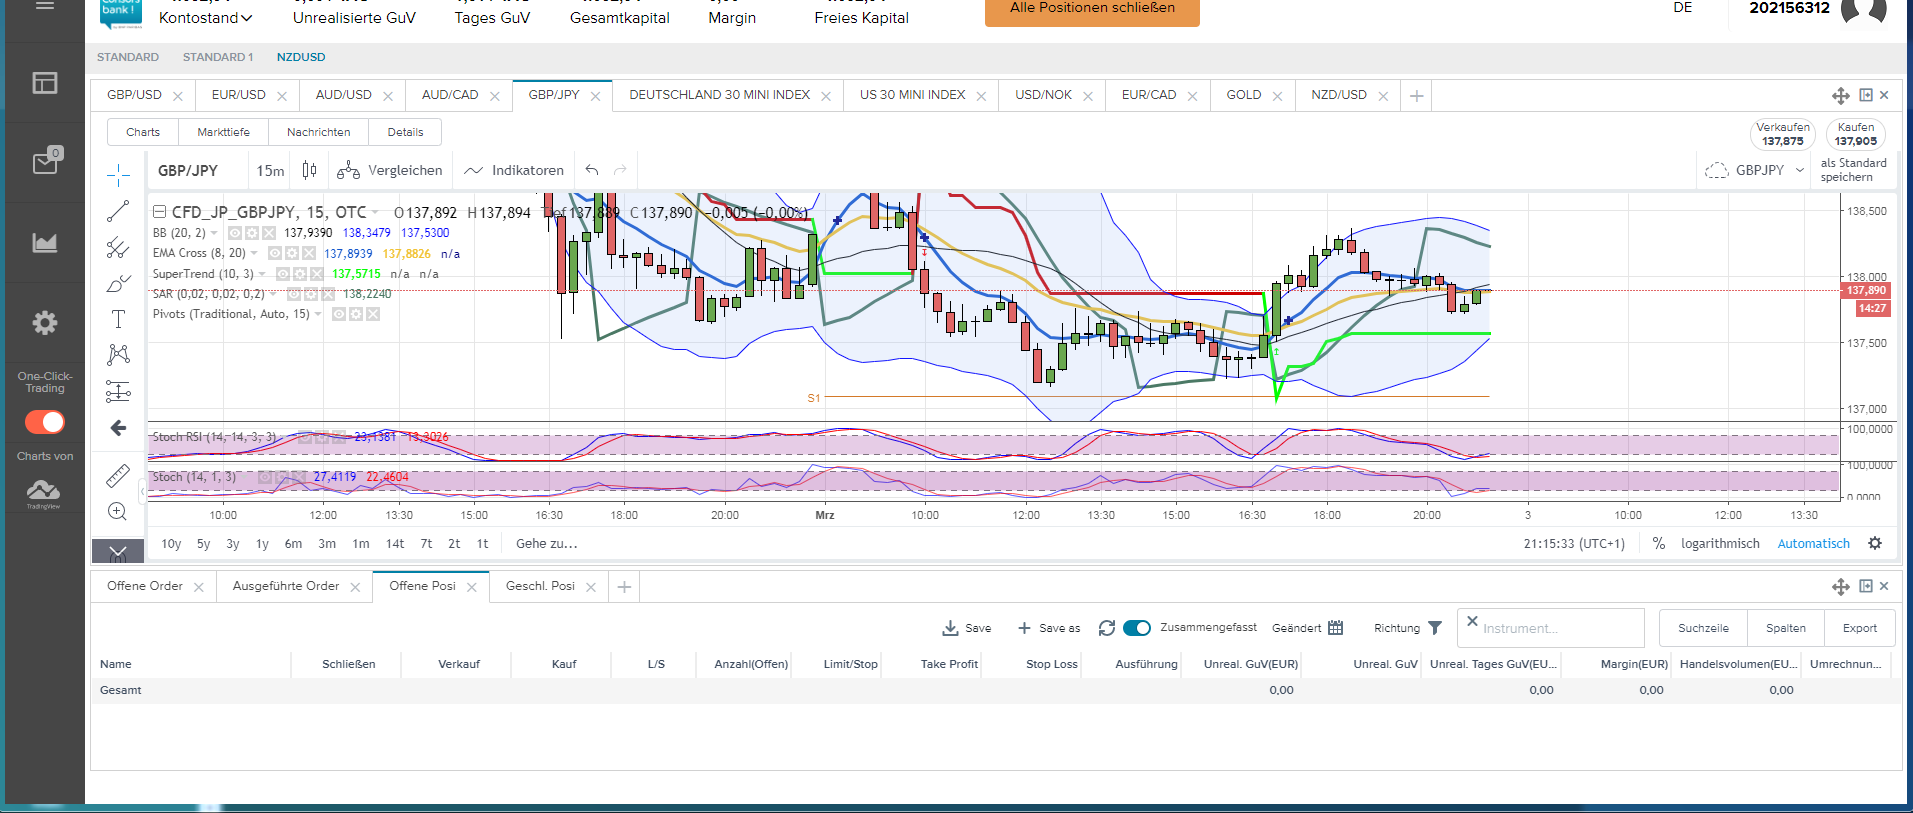
Task: Select the brush drawing tool
Action: pyautogui.click(x=118, y=284)
